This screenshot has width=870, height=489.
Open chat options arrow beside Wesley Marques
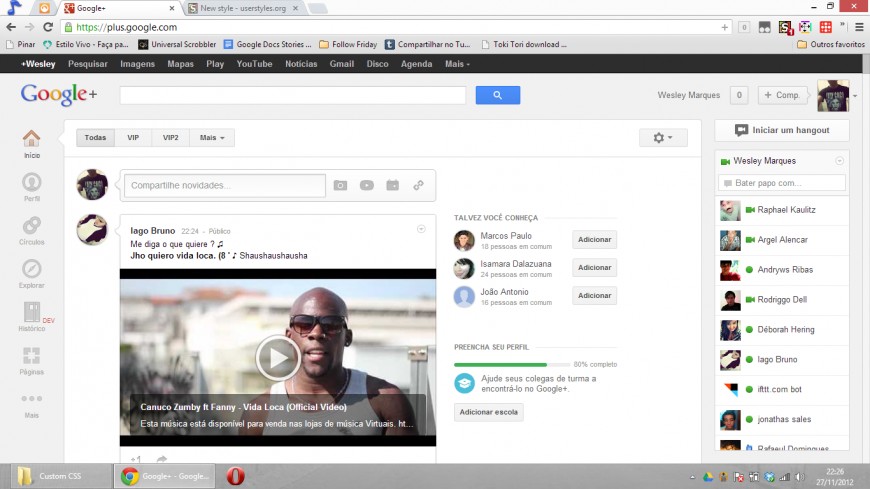pyautogui.click(x=839, y=161)
